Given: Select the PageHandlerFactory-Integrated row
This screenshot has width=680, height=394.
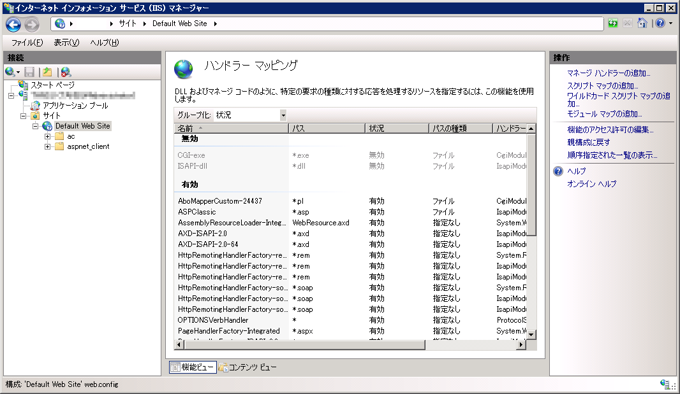Looking at the screenshot, I should 350,331.
